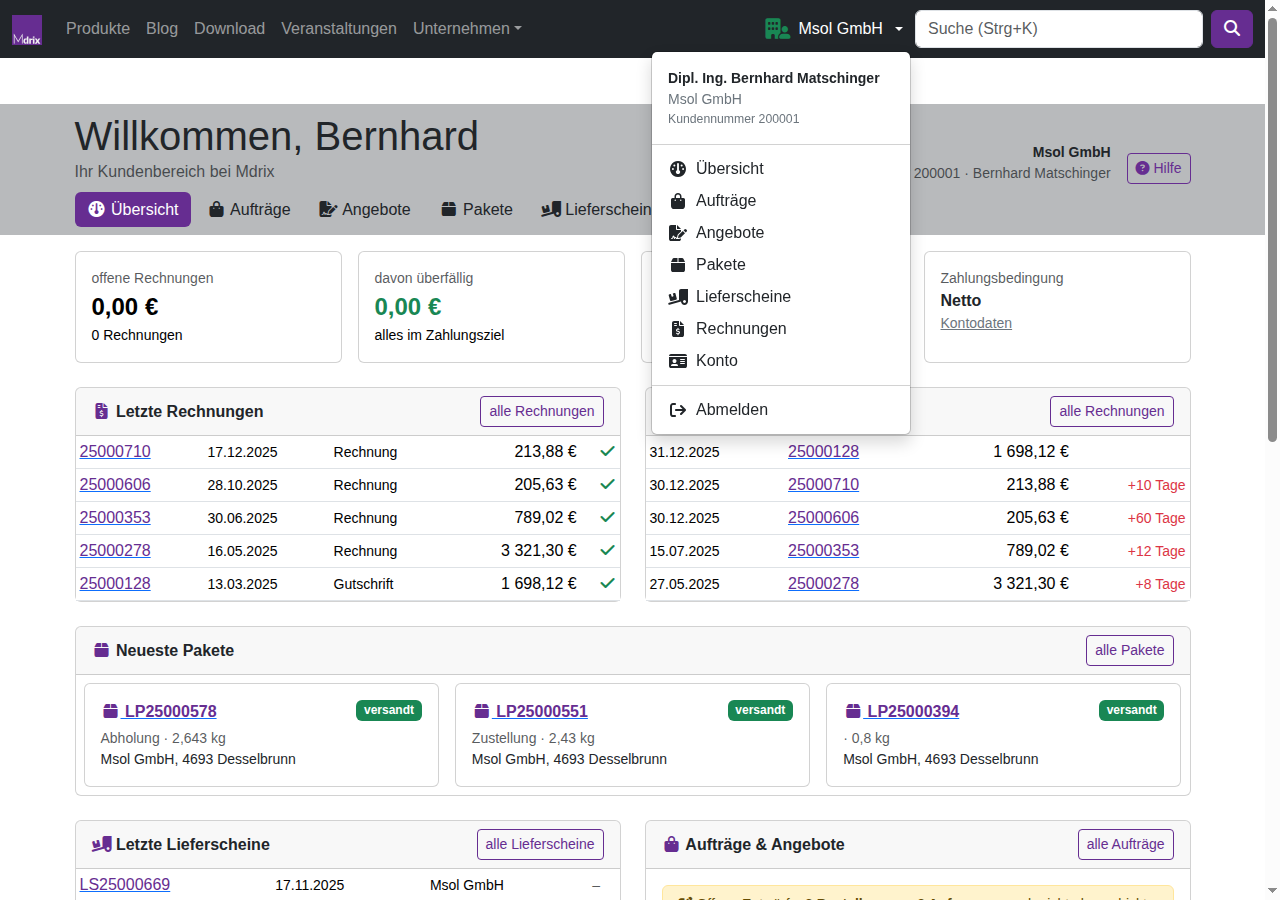
Task: Click the Angebote icon in dropdown menu
Action: pos(678,233)
